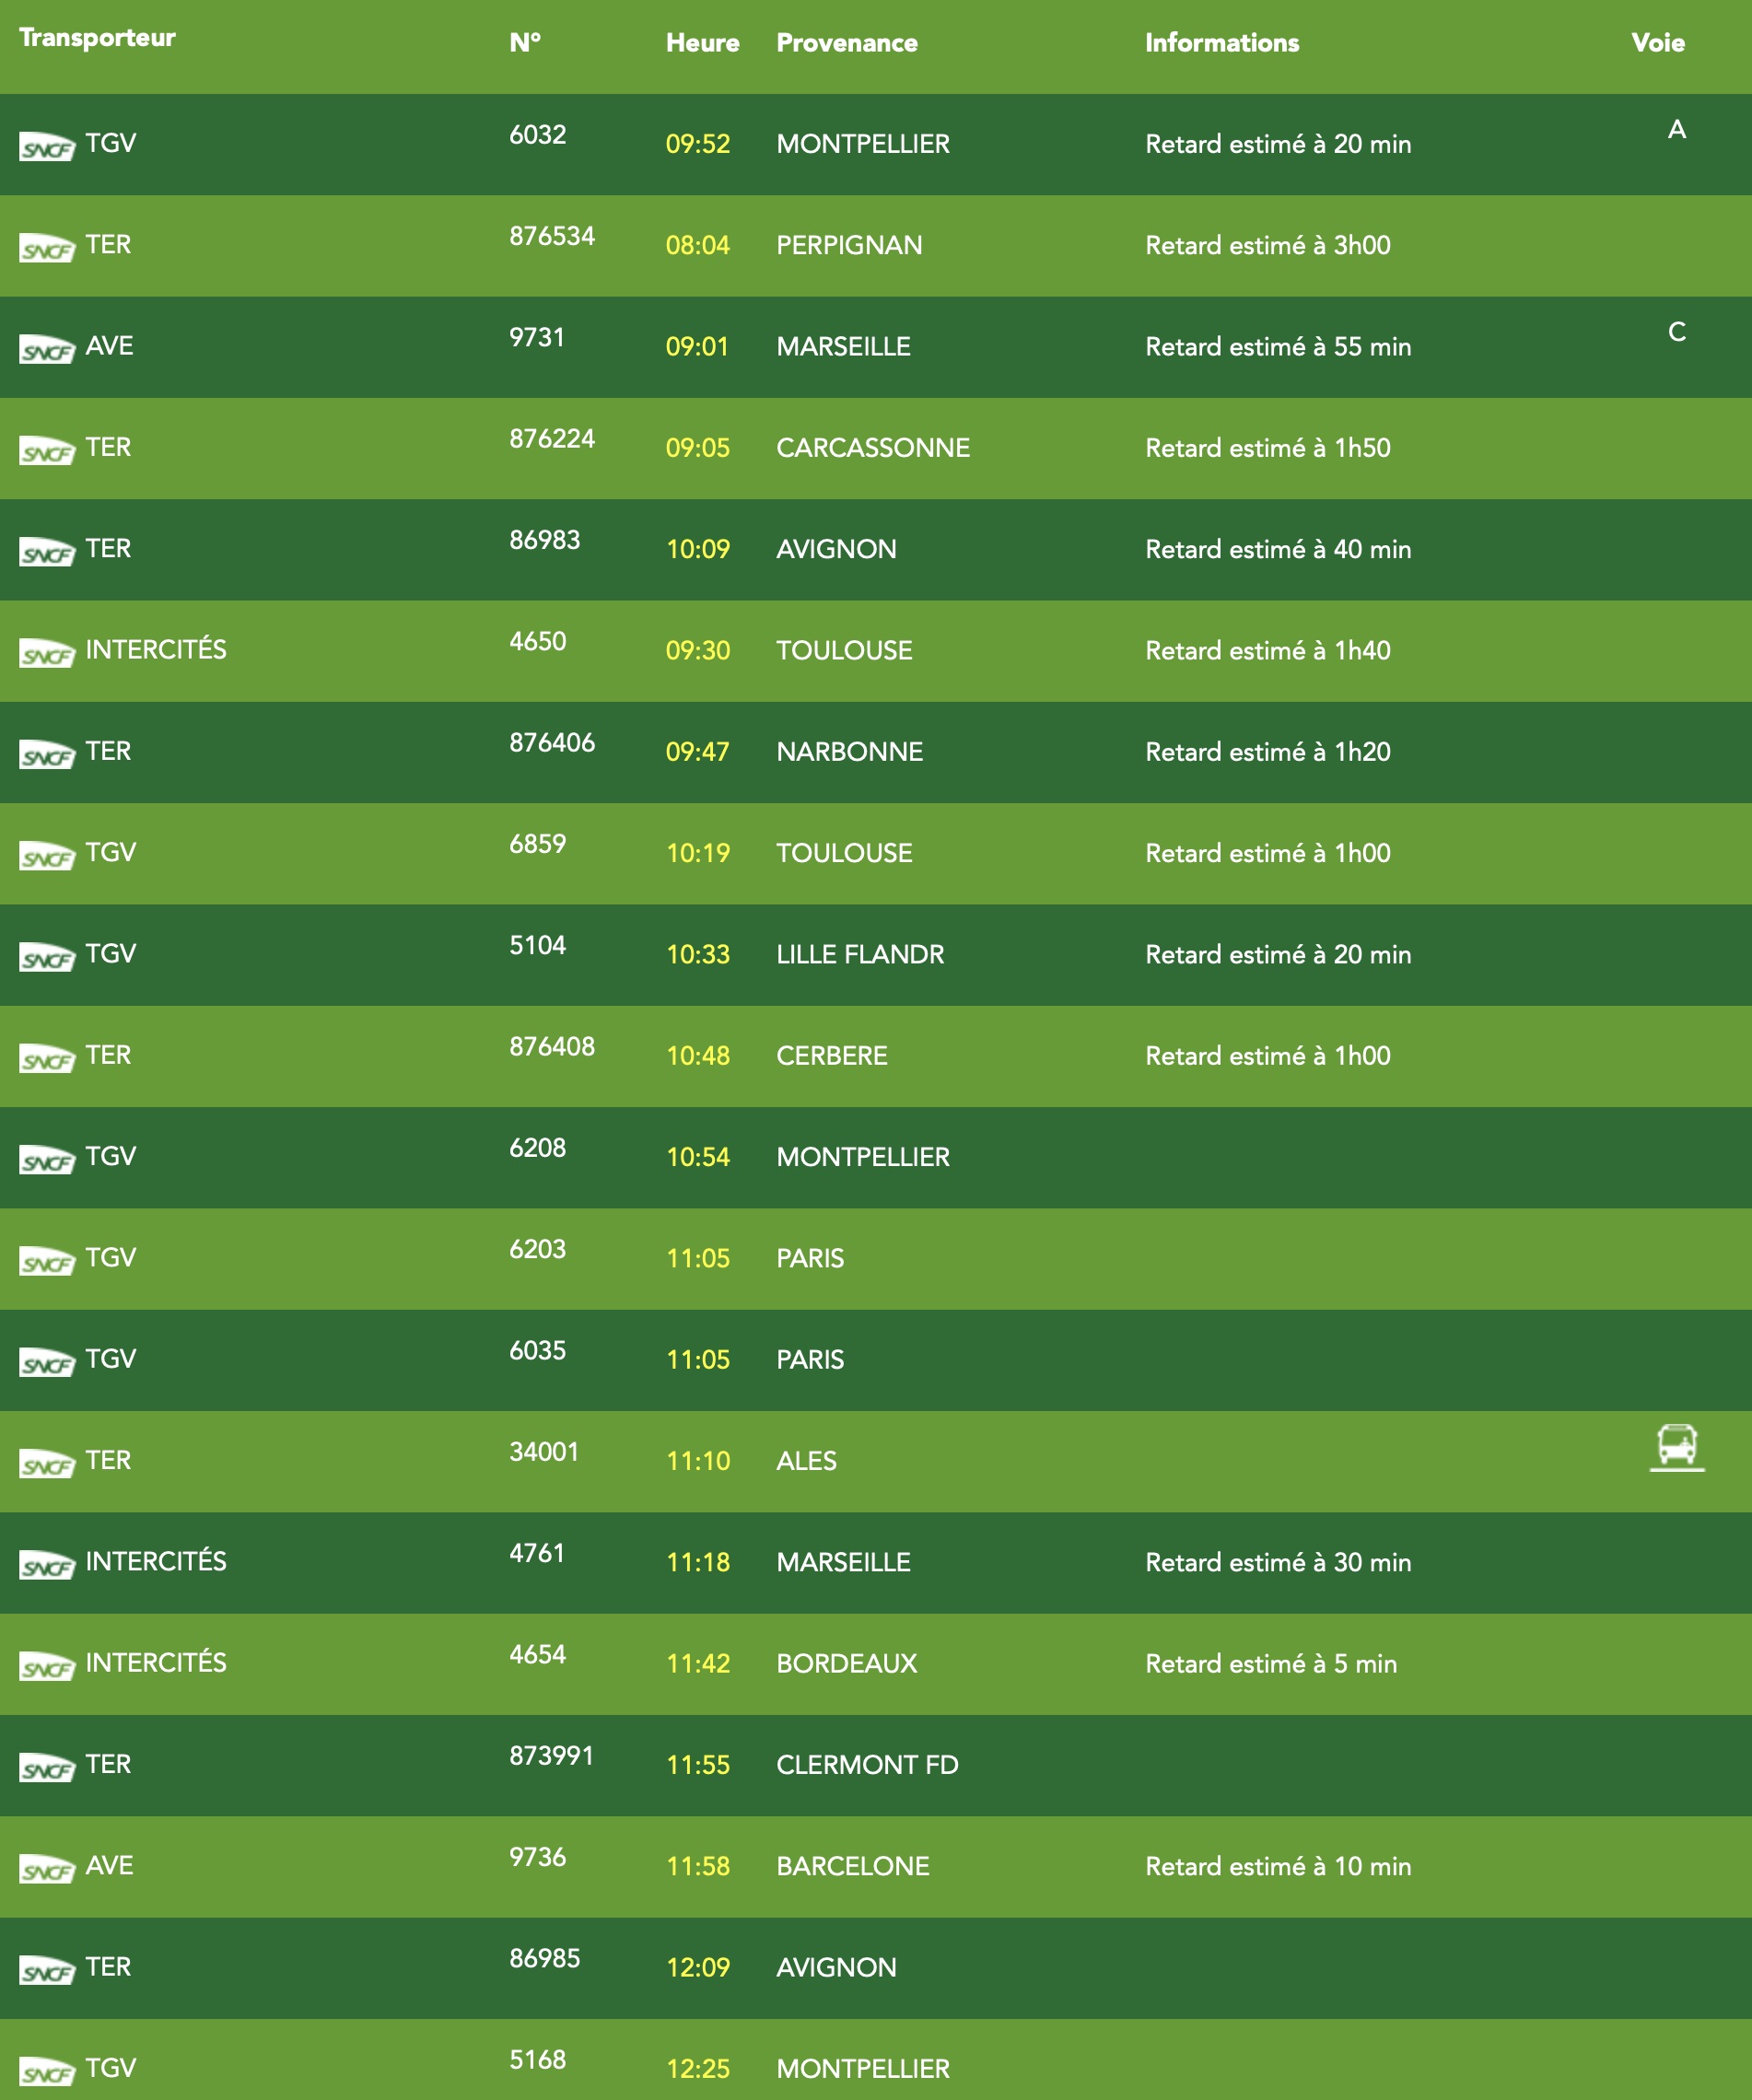Click the Provenance column header
Screen dimensions: 1752x2100
click(847, 43)
